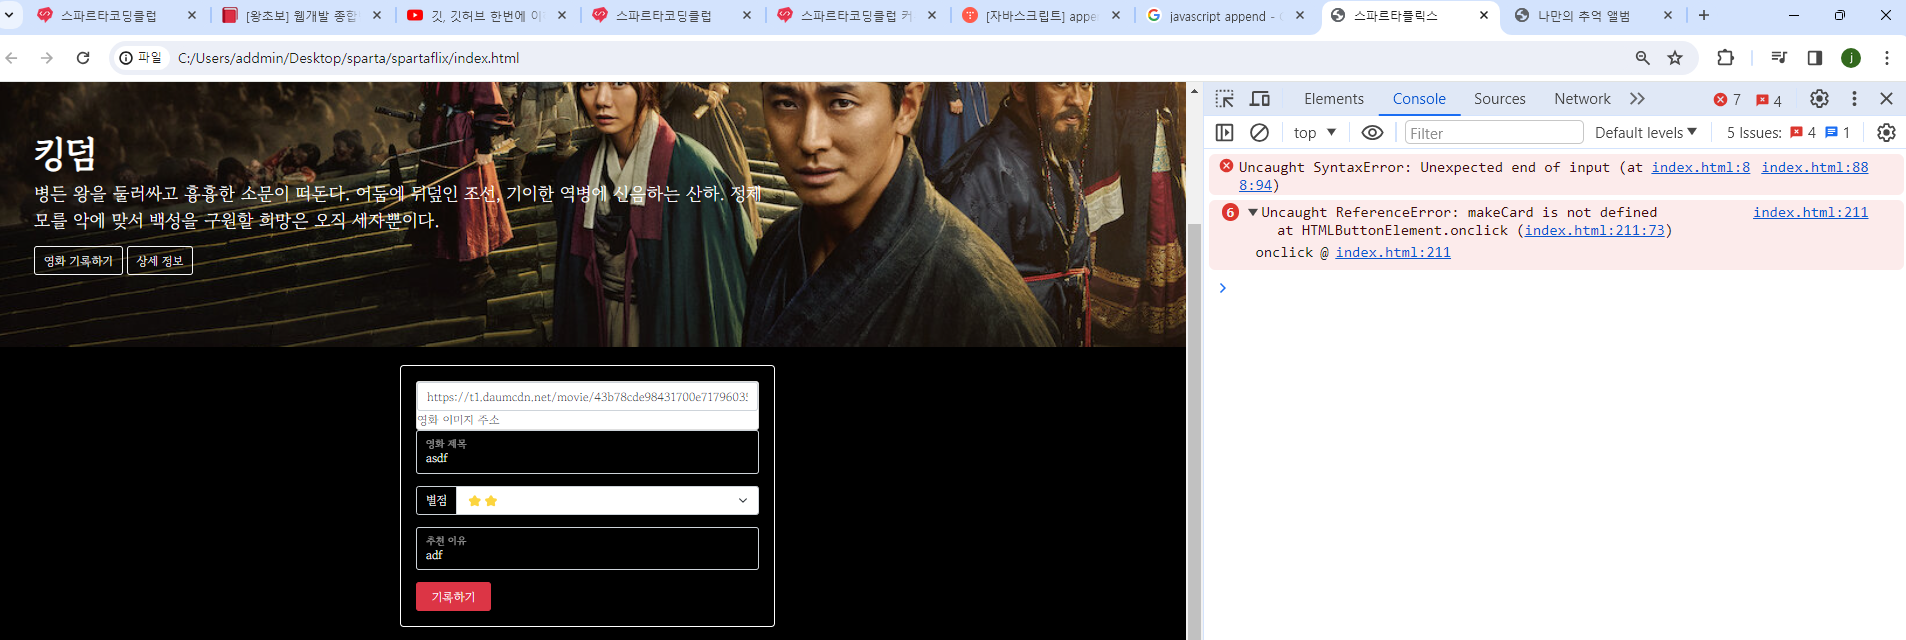Show the console sidebar icon

click(x=1224, y=133)
